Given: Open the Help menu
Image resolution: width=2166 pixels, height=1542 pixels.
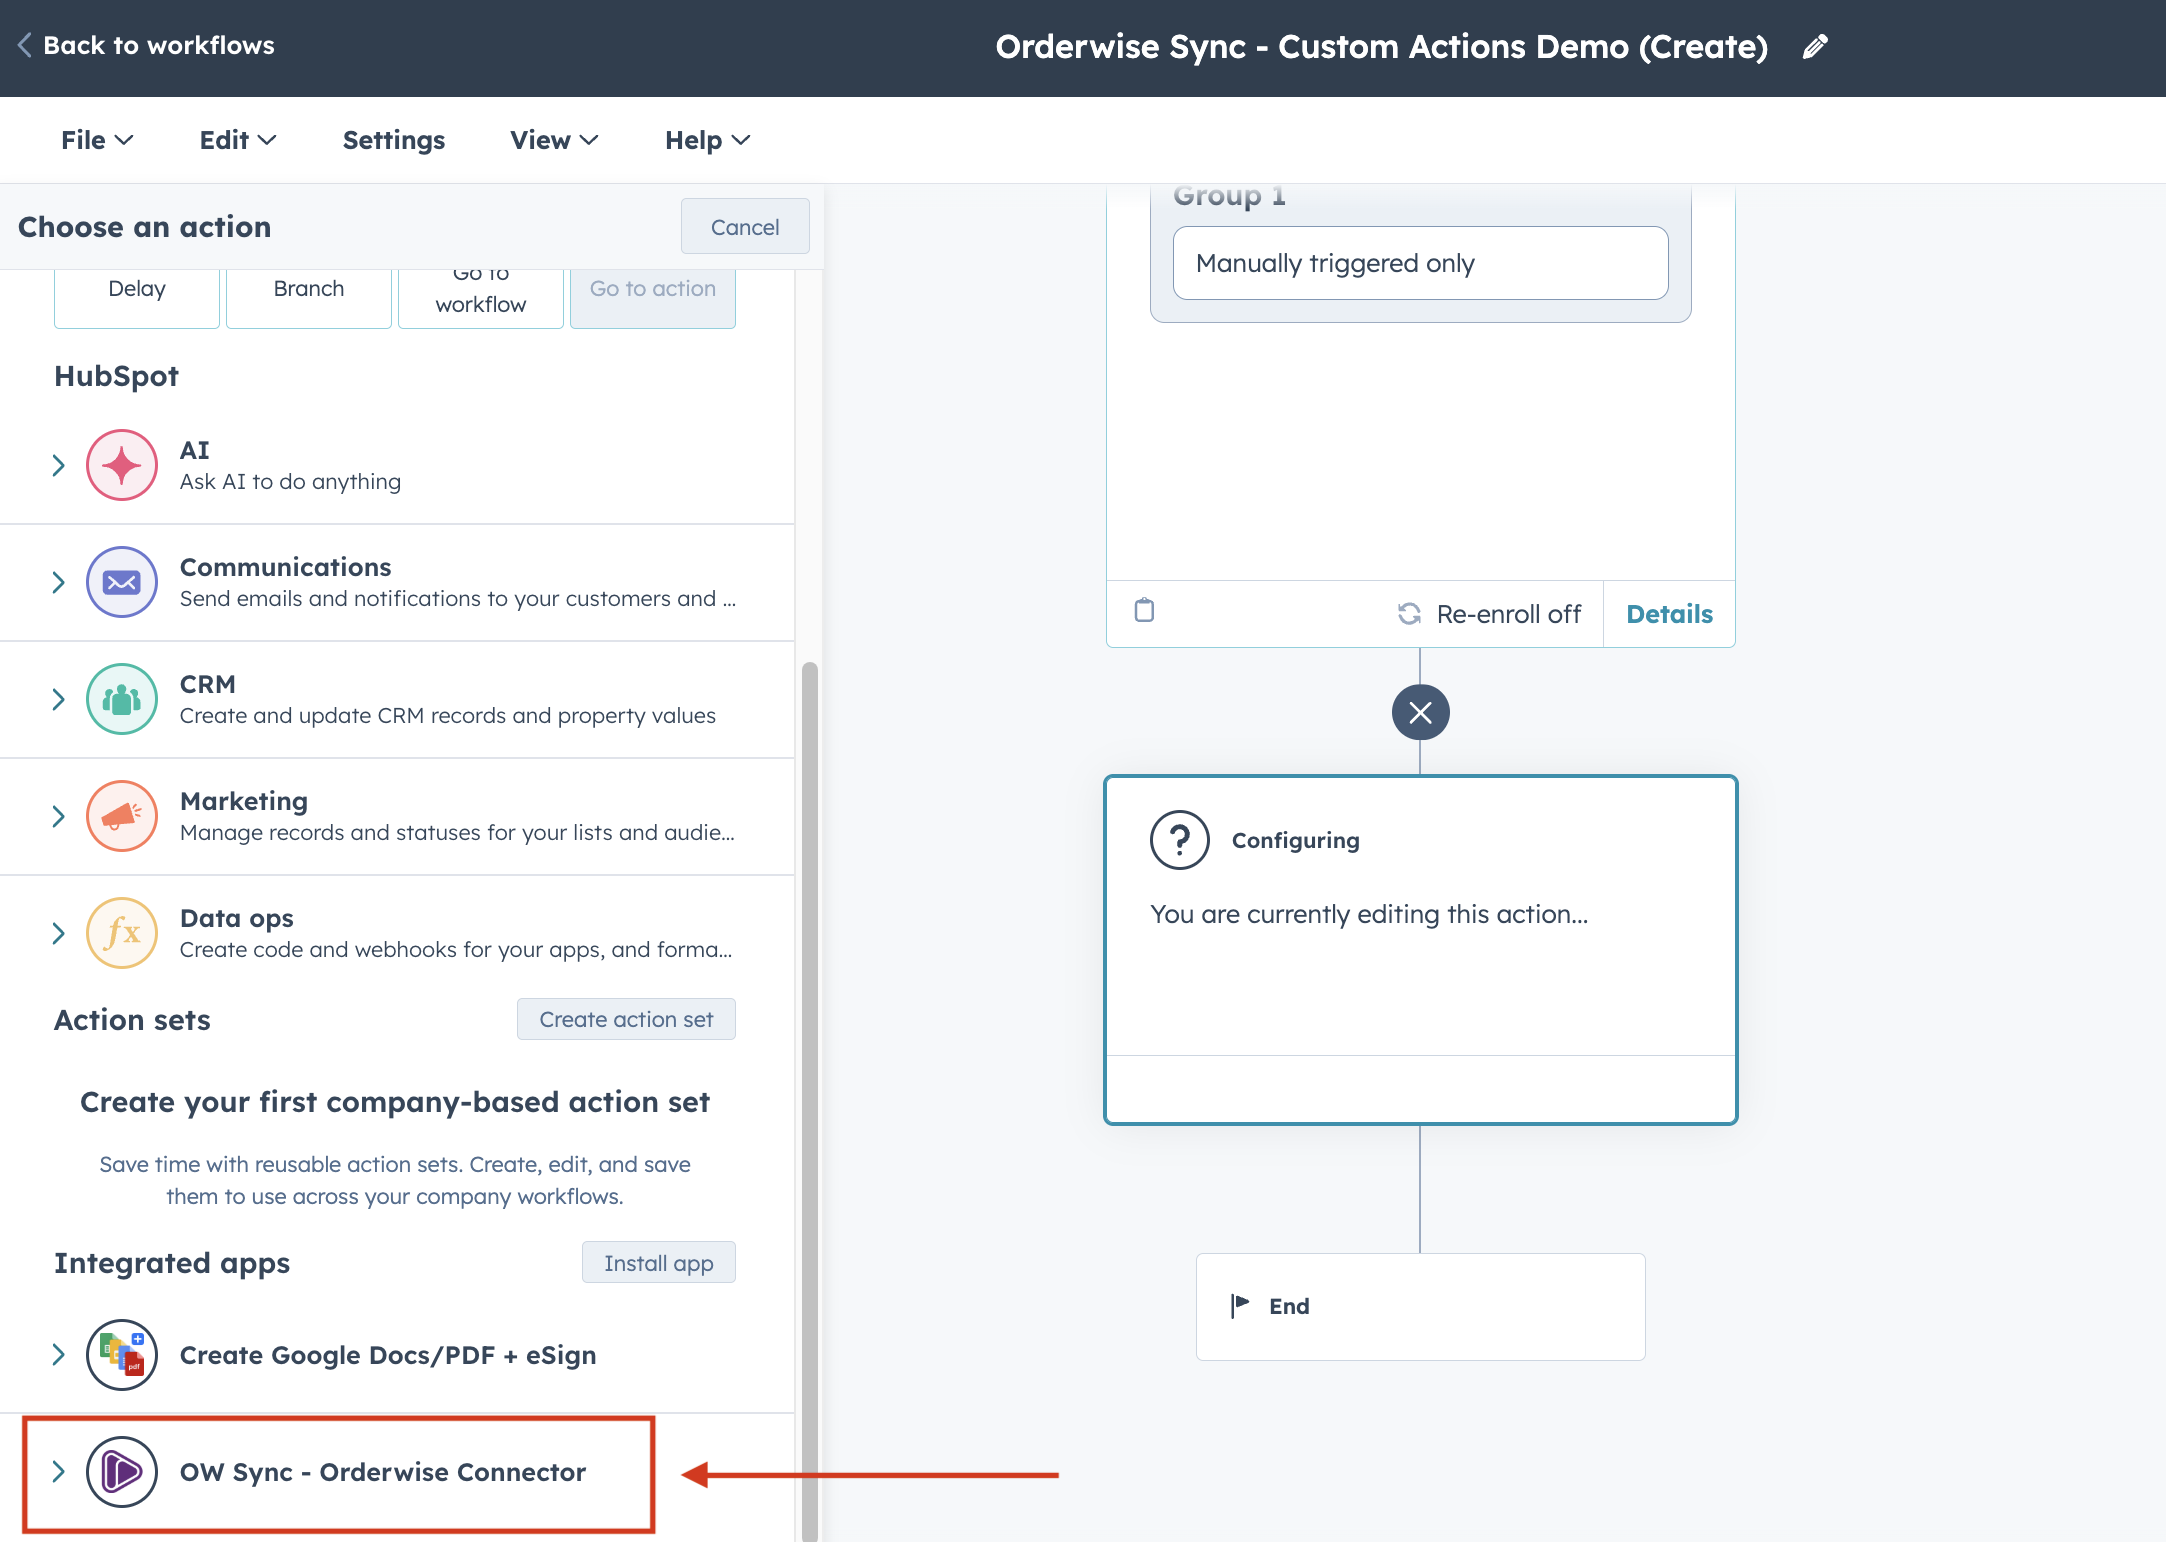Looking at the screenshot, I should click(x=708, y=140).
